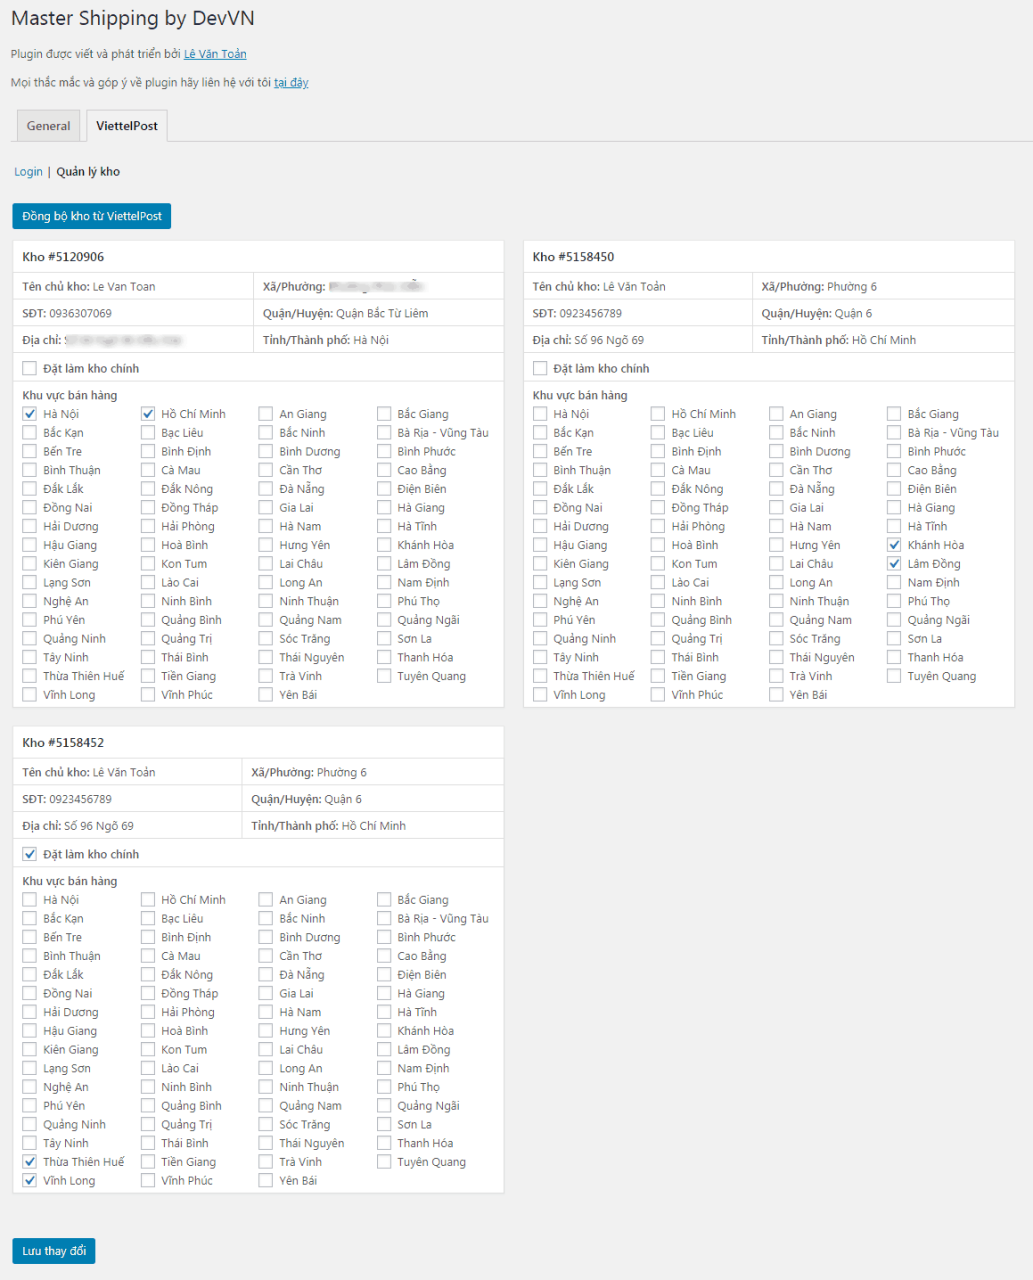Image resolution: width=1033 pixels, height=1280 pixels.
Task: Select Tuyên Quang in Kho #5158452
Action: [x=384, y=1162]
